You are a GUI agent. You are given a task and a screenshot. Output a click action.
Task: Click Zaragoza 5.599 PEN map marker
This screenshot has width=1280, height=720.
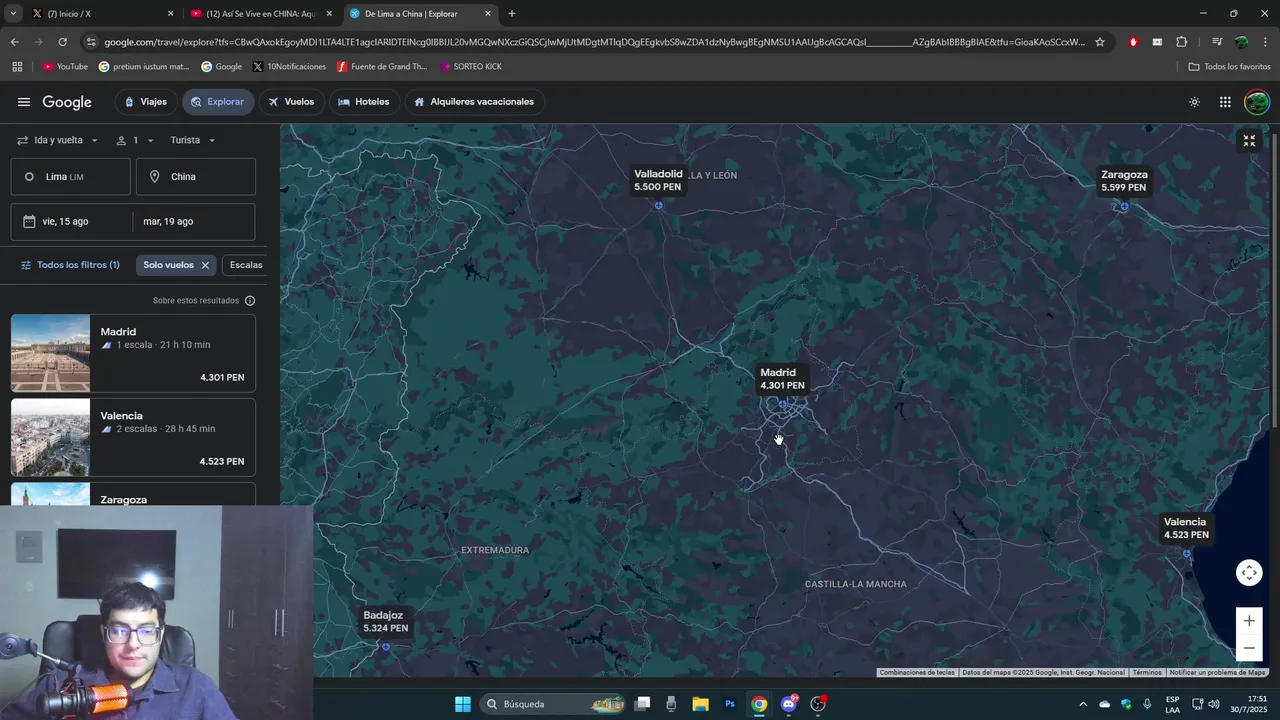coord(1124,181)
